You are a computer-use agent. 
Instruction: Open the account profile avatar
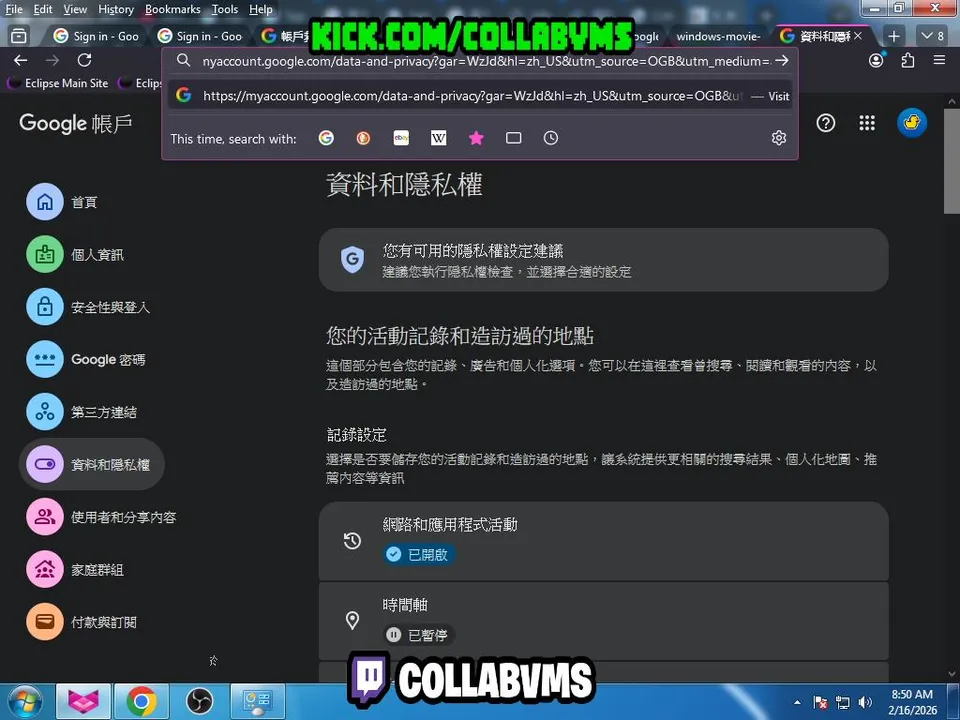tap(912, 122)
